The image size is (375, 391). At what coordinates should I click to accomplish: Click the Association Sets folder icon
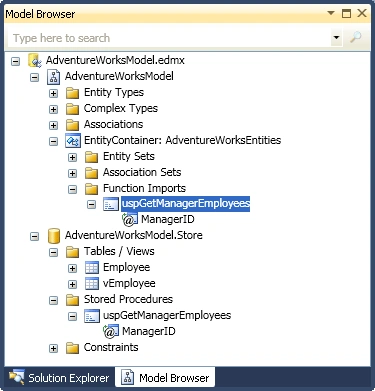(91, 173)
